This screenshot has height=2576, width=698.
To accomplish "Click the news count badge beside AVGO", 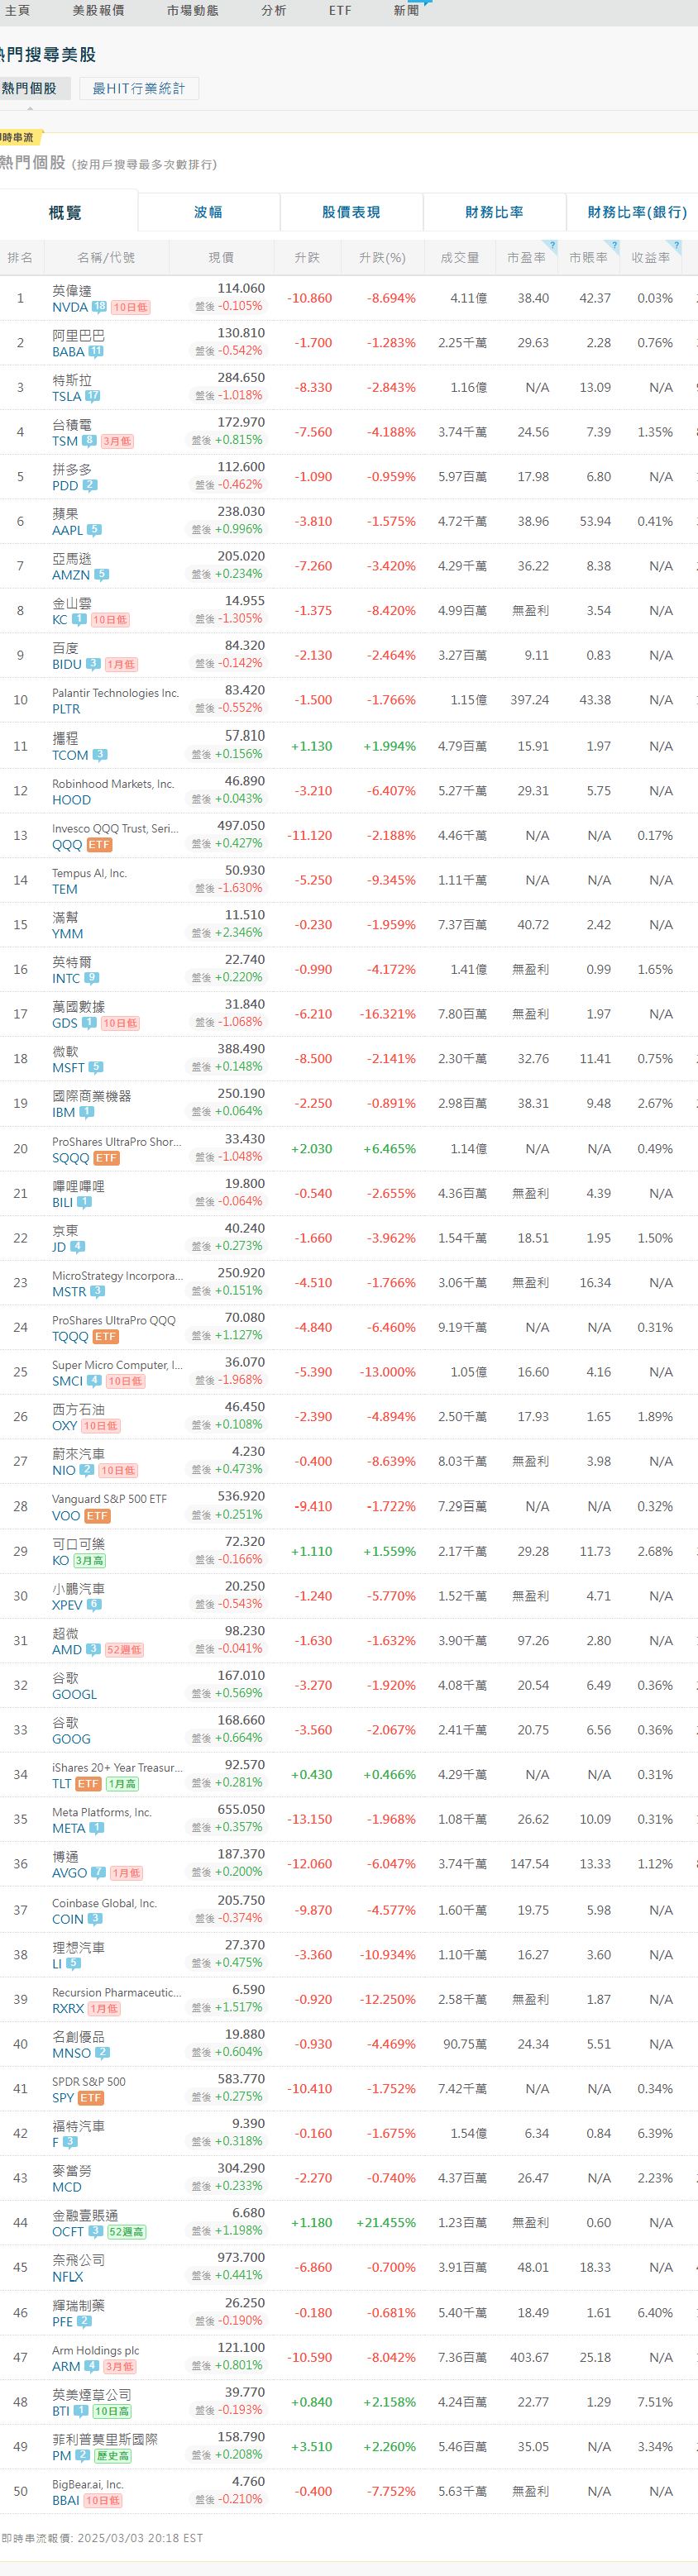I will tap(98, 1873).
